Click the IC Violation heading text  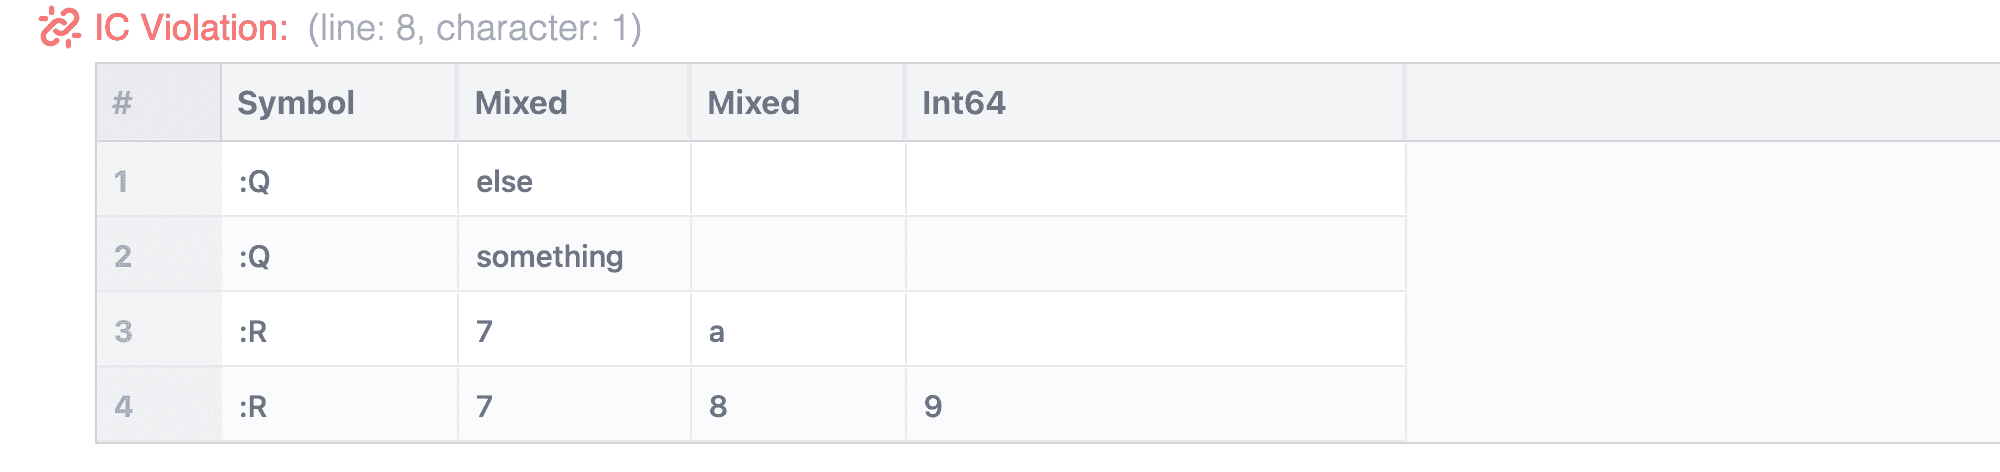pos(191,28)
